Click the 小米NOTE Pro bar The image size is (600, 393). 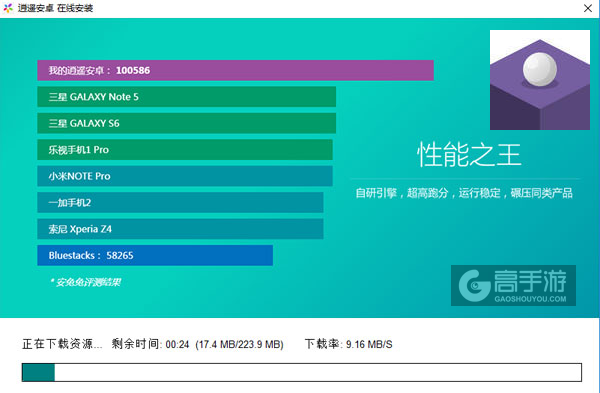click(185, 176)
